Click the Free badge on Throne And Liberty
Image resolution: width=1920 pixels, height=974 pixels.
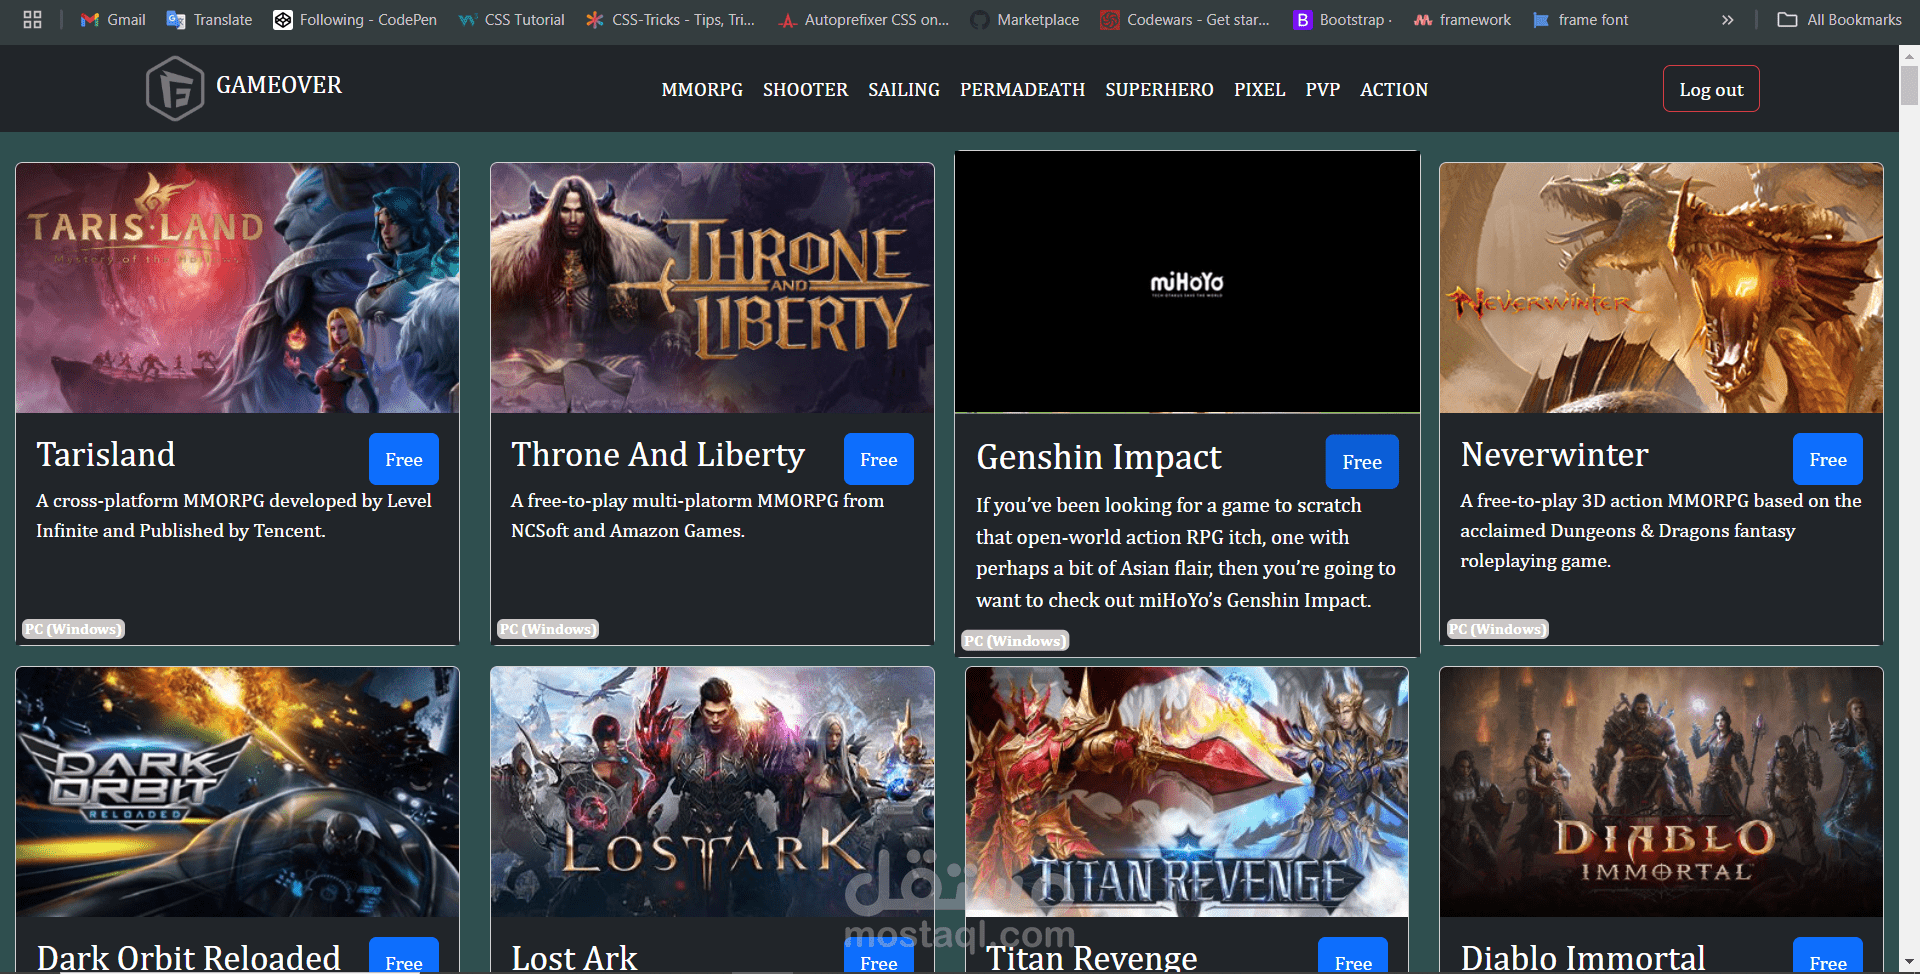(x=879, y=459)
